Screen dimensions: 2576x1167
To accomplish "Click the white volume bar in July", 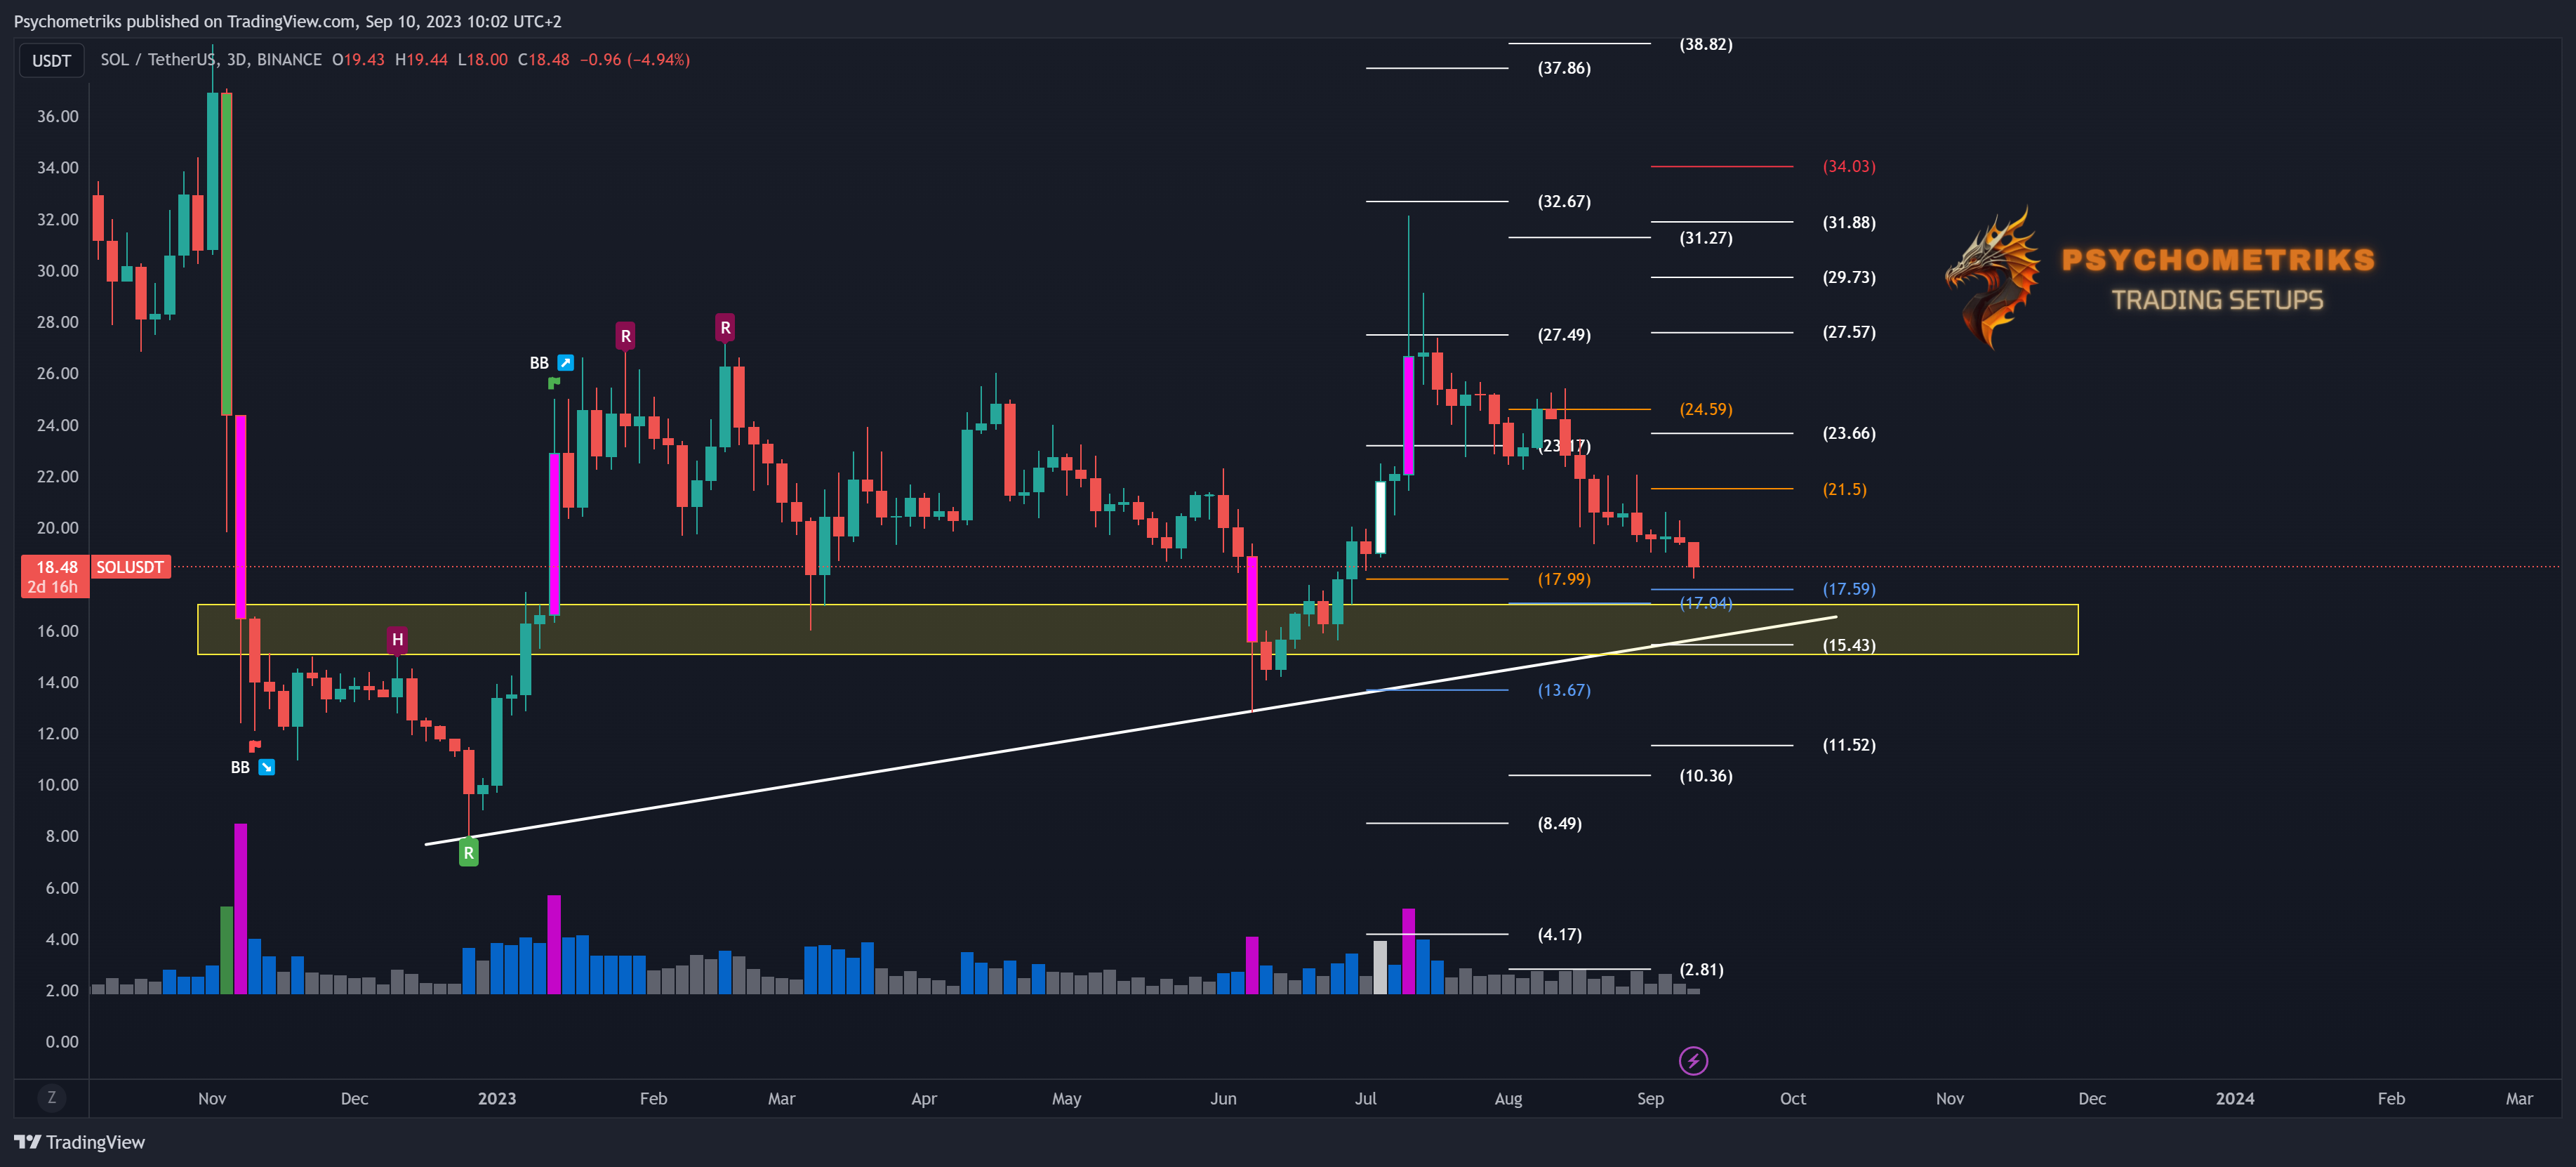I will (1380, 967).
